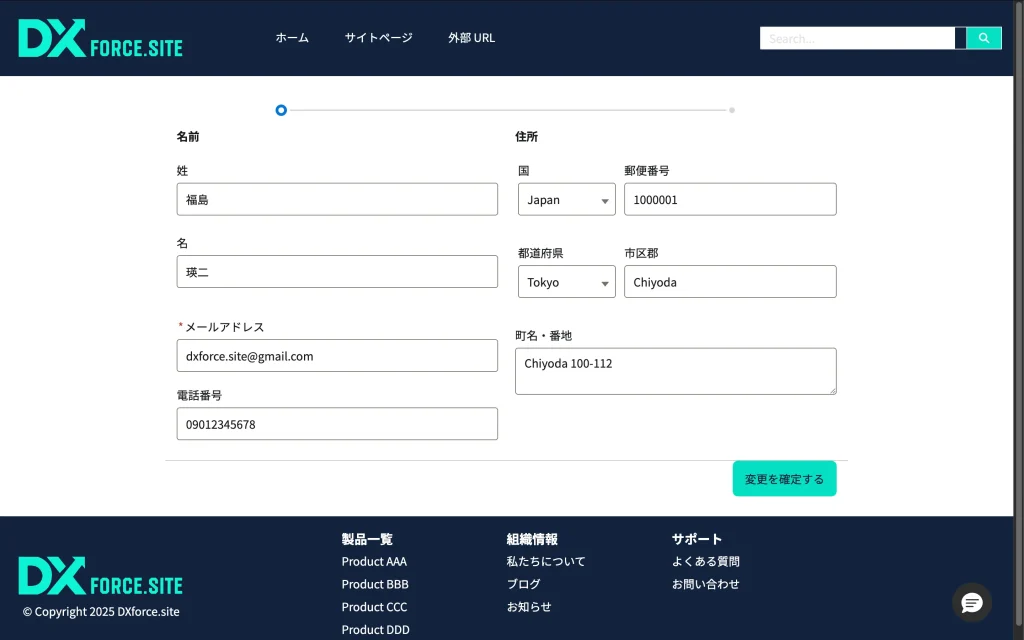Click the magnifying glass search button

[984, 38]
